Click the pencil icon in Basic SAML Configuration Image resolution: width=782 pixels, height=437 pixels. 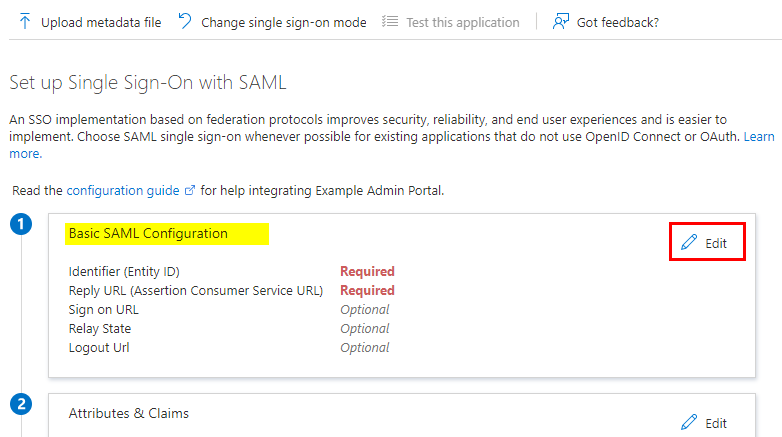(689, 242)
